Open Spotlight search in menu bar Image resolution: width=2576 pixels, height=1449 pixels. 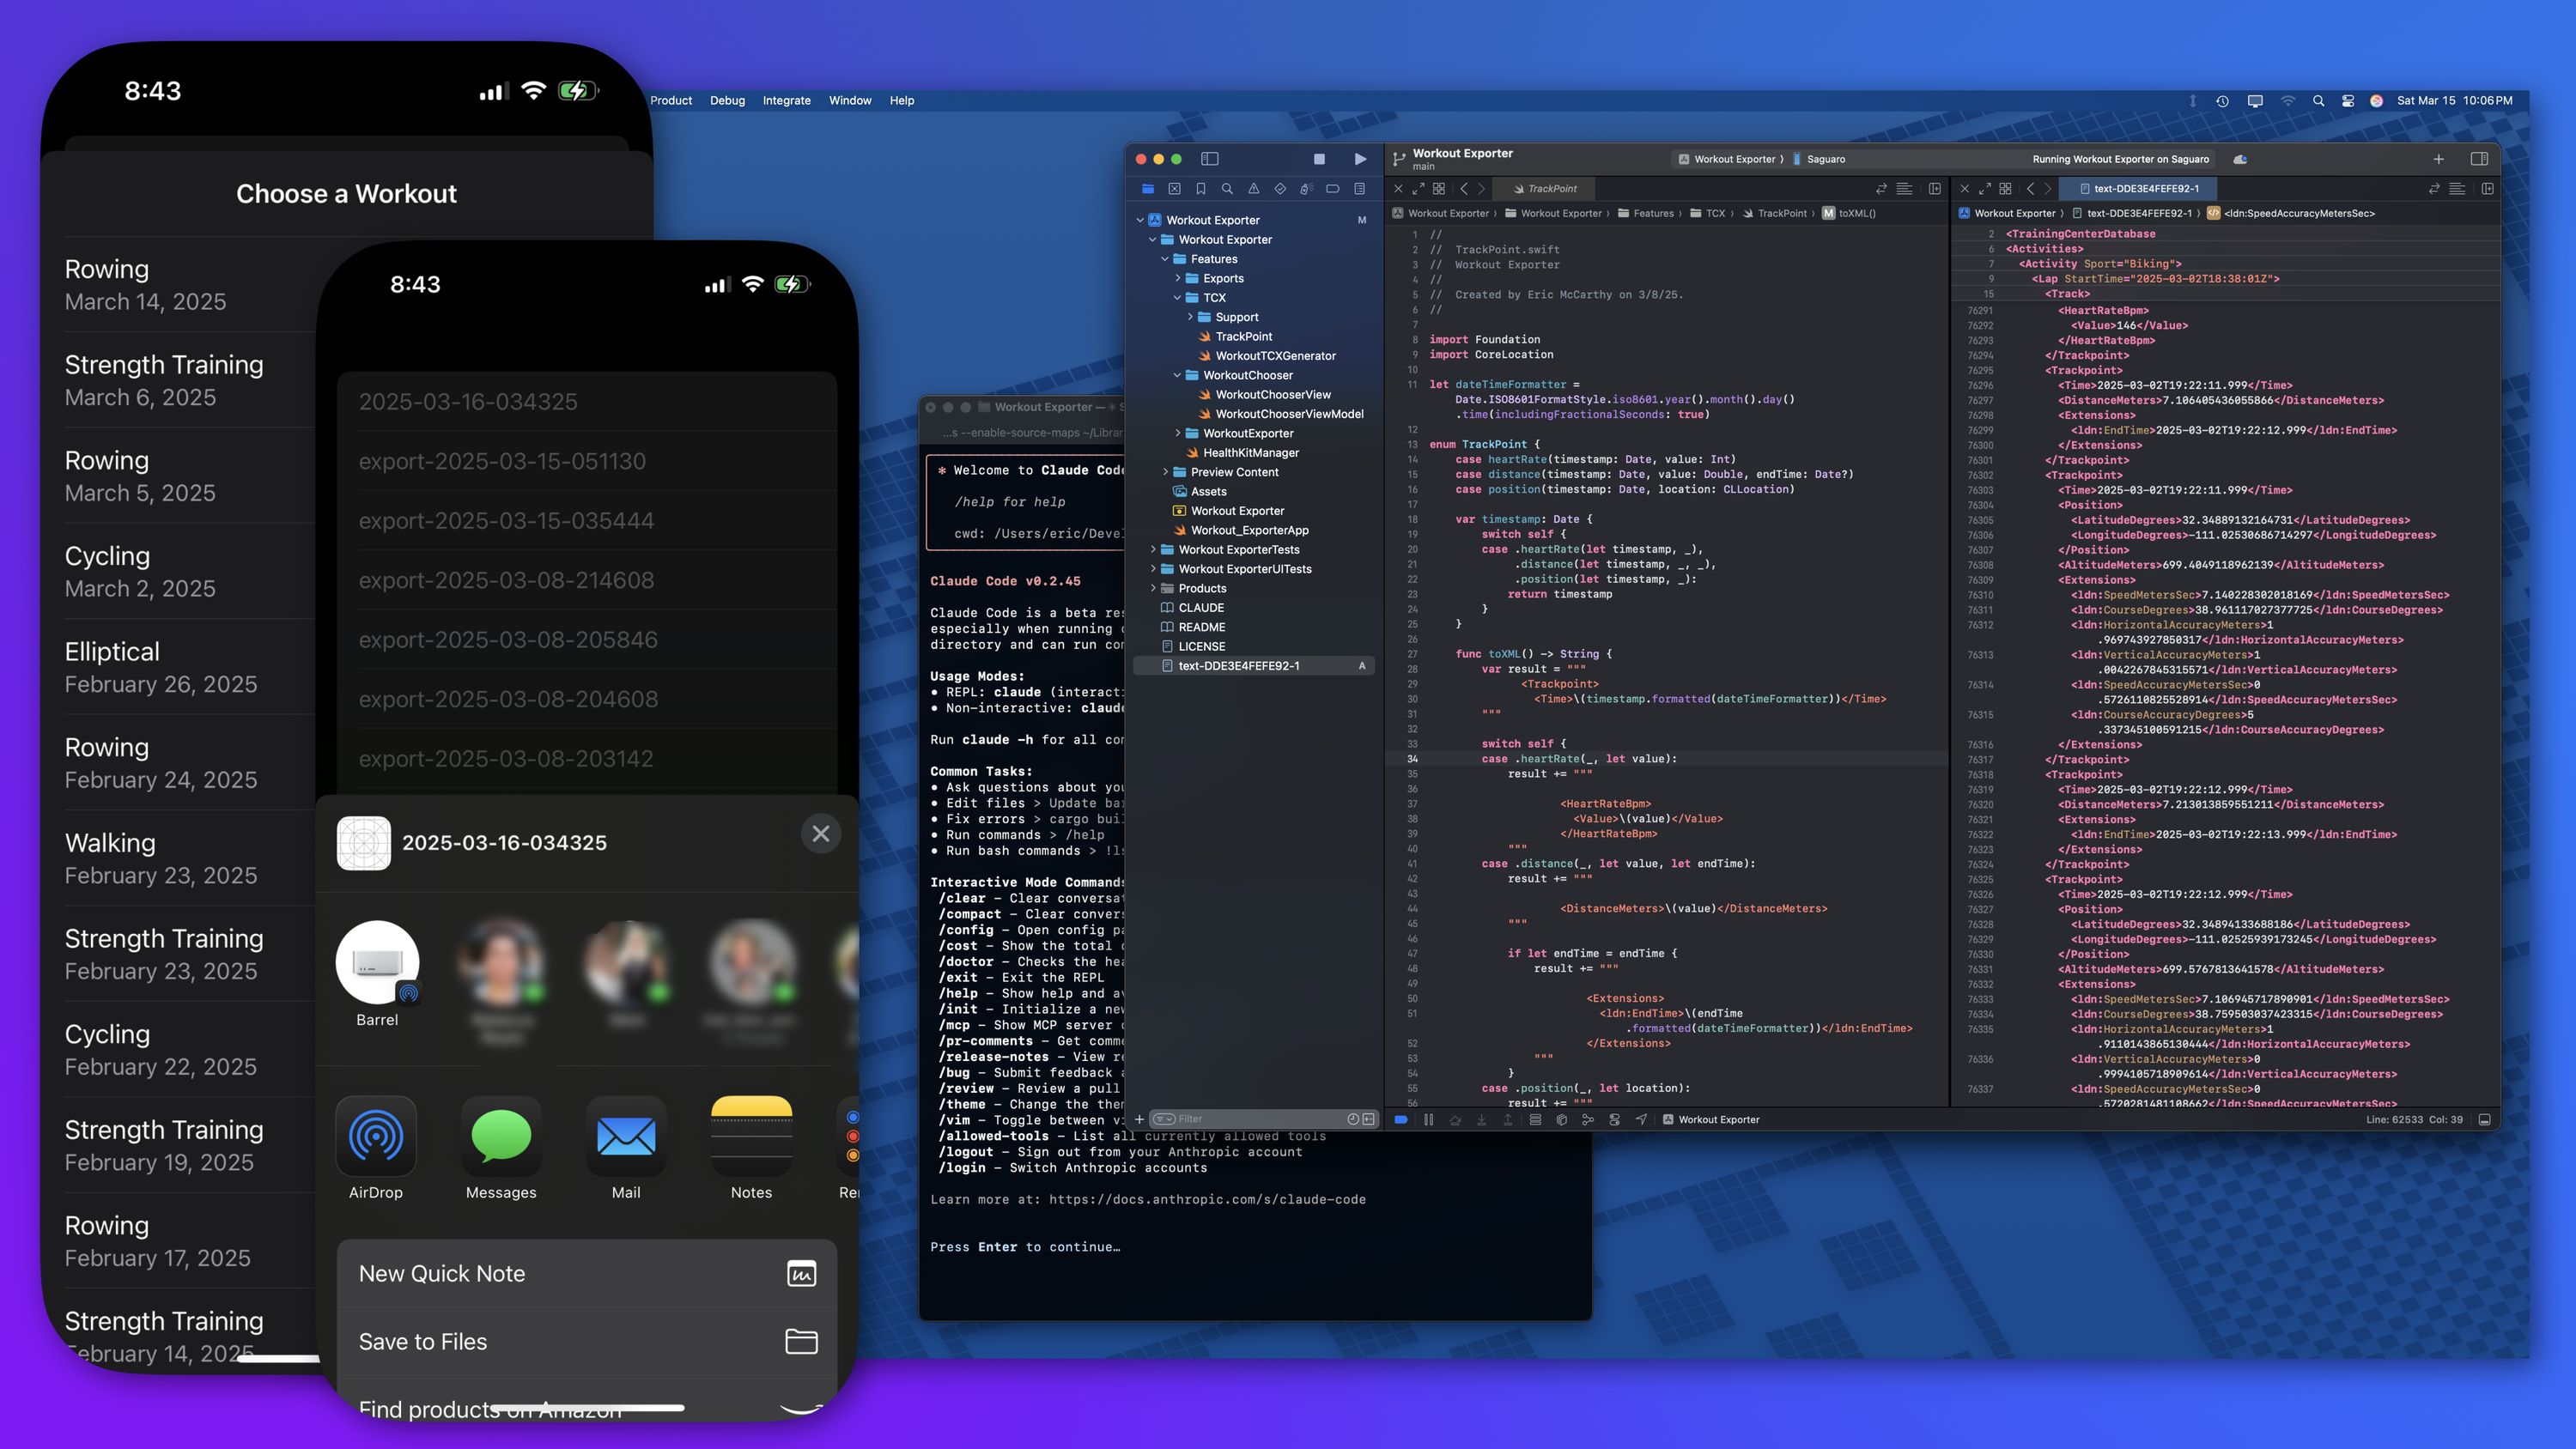[x=2318, y=101]
